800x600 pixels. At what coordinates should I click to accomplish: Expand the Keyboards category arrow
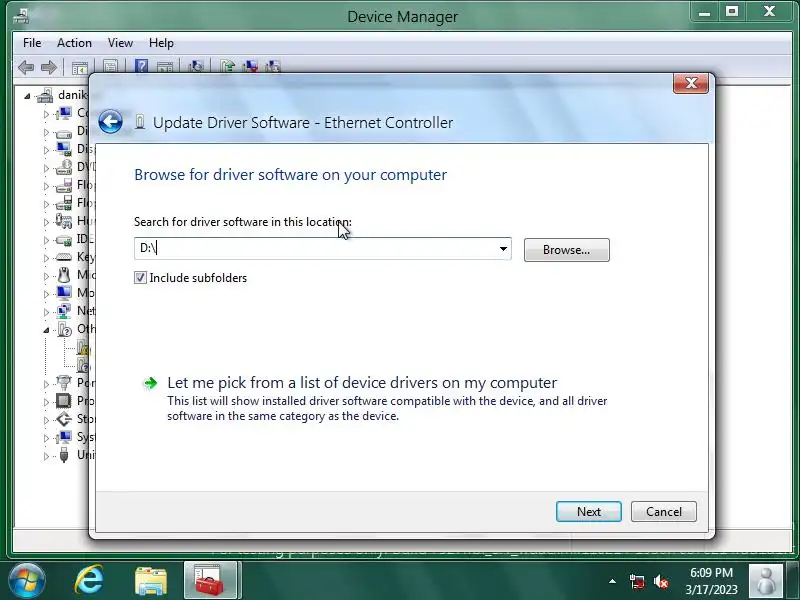(46, 258)
